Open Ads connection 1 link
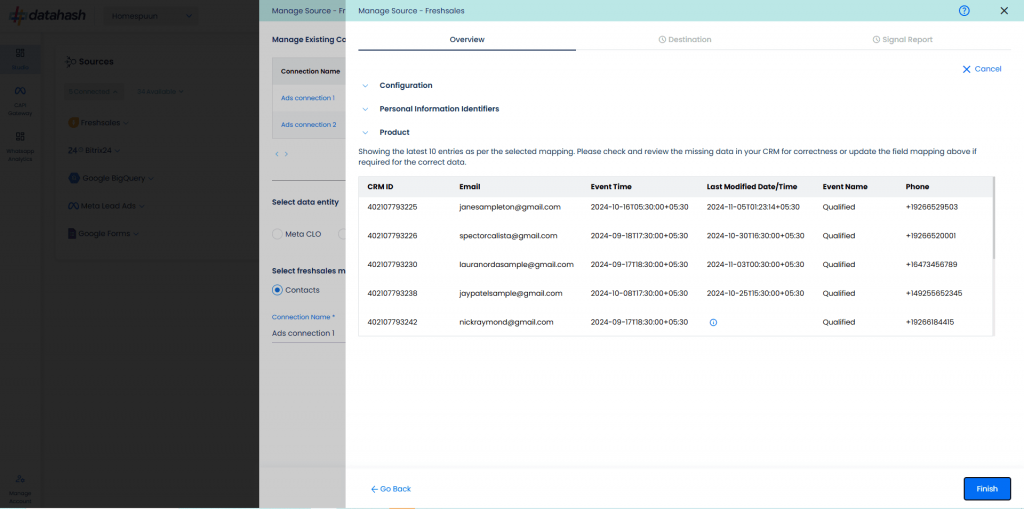Screen dimensions: 1024x509 coord(308,98)
